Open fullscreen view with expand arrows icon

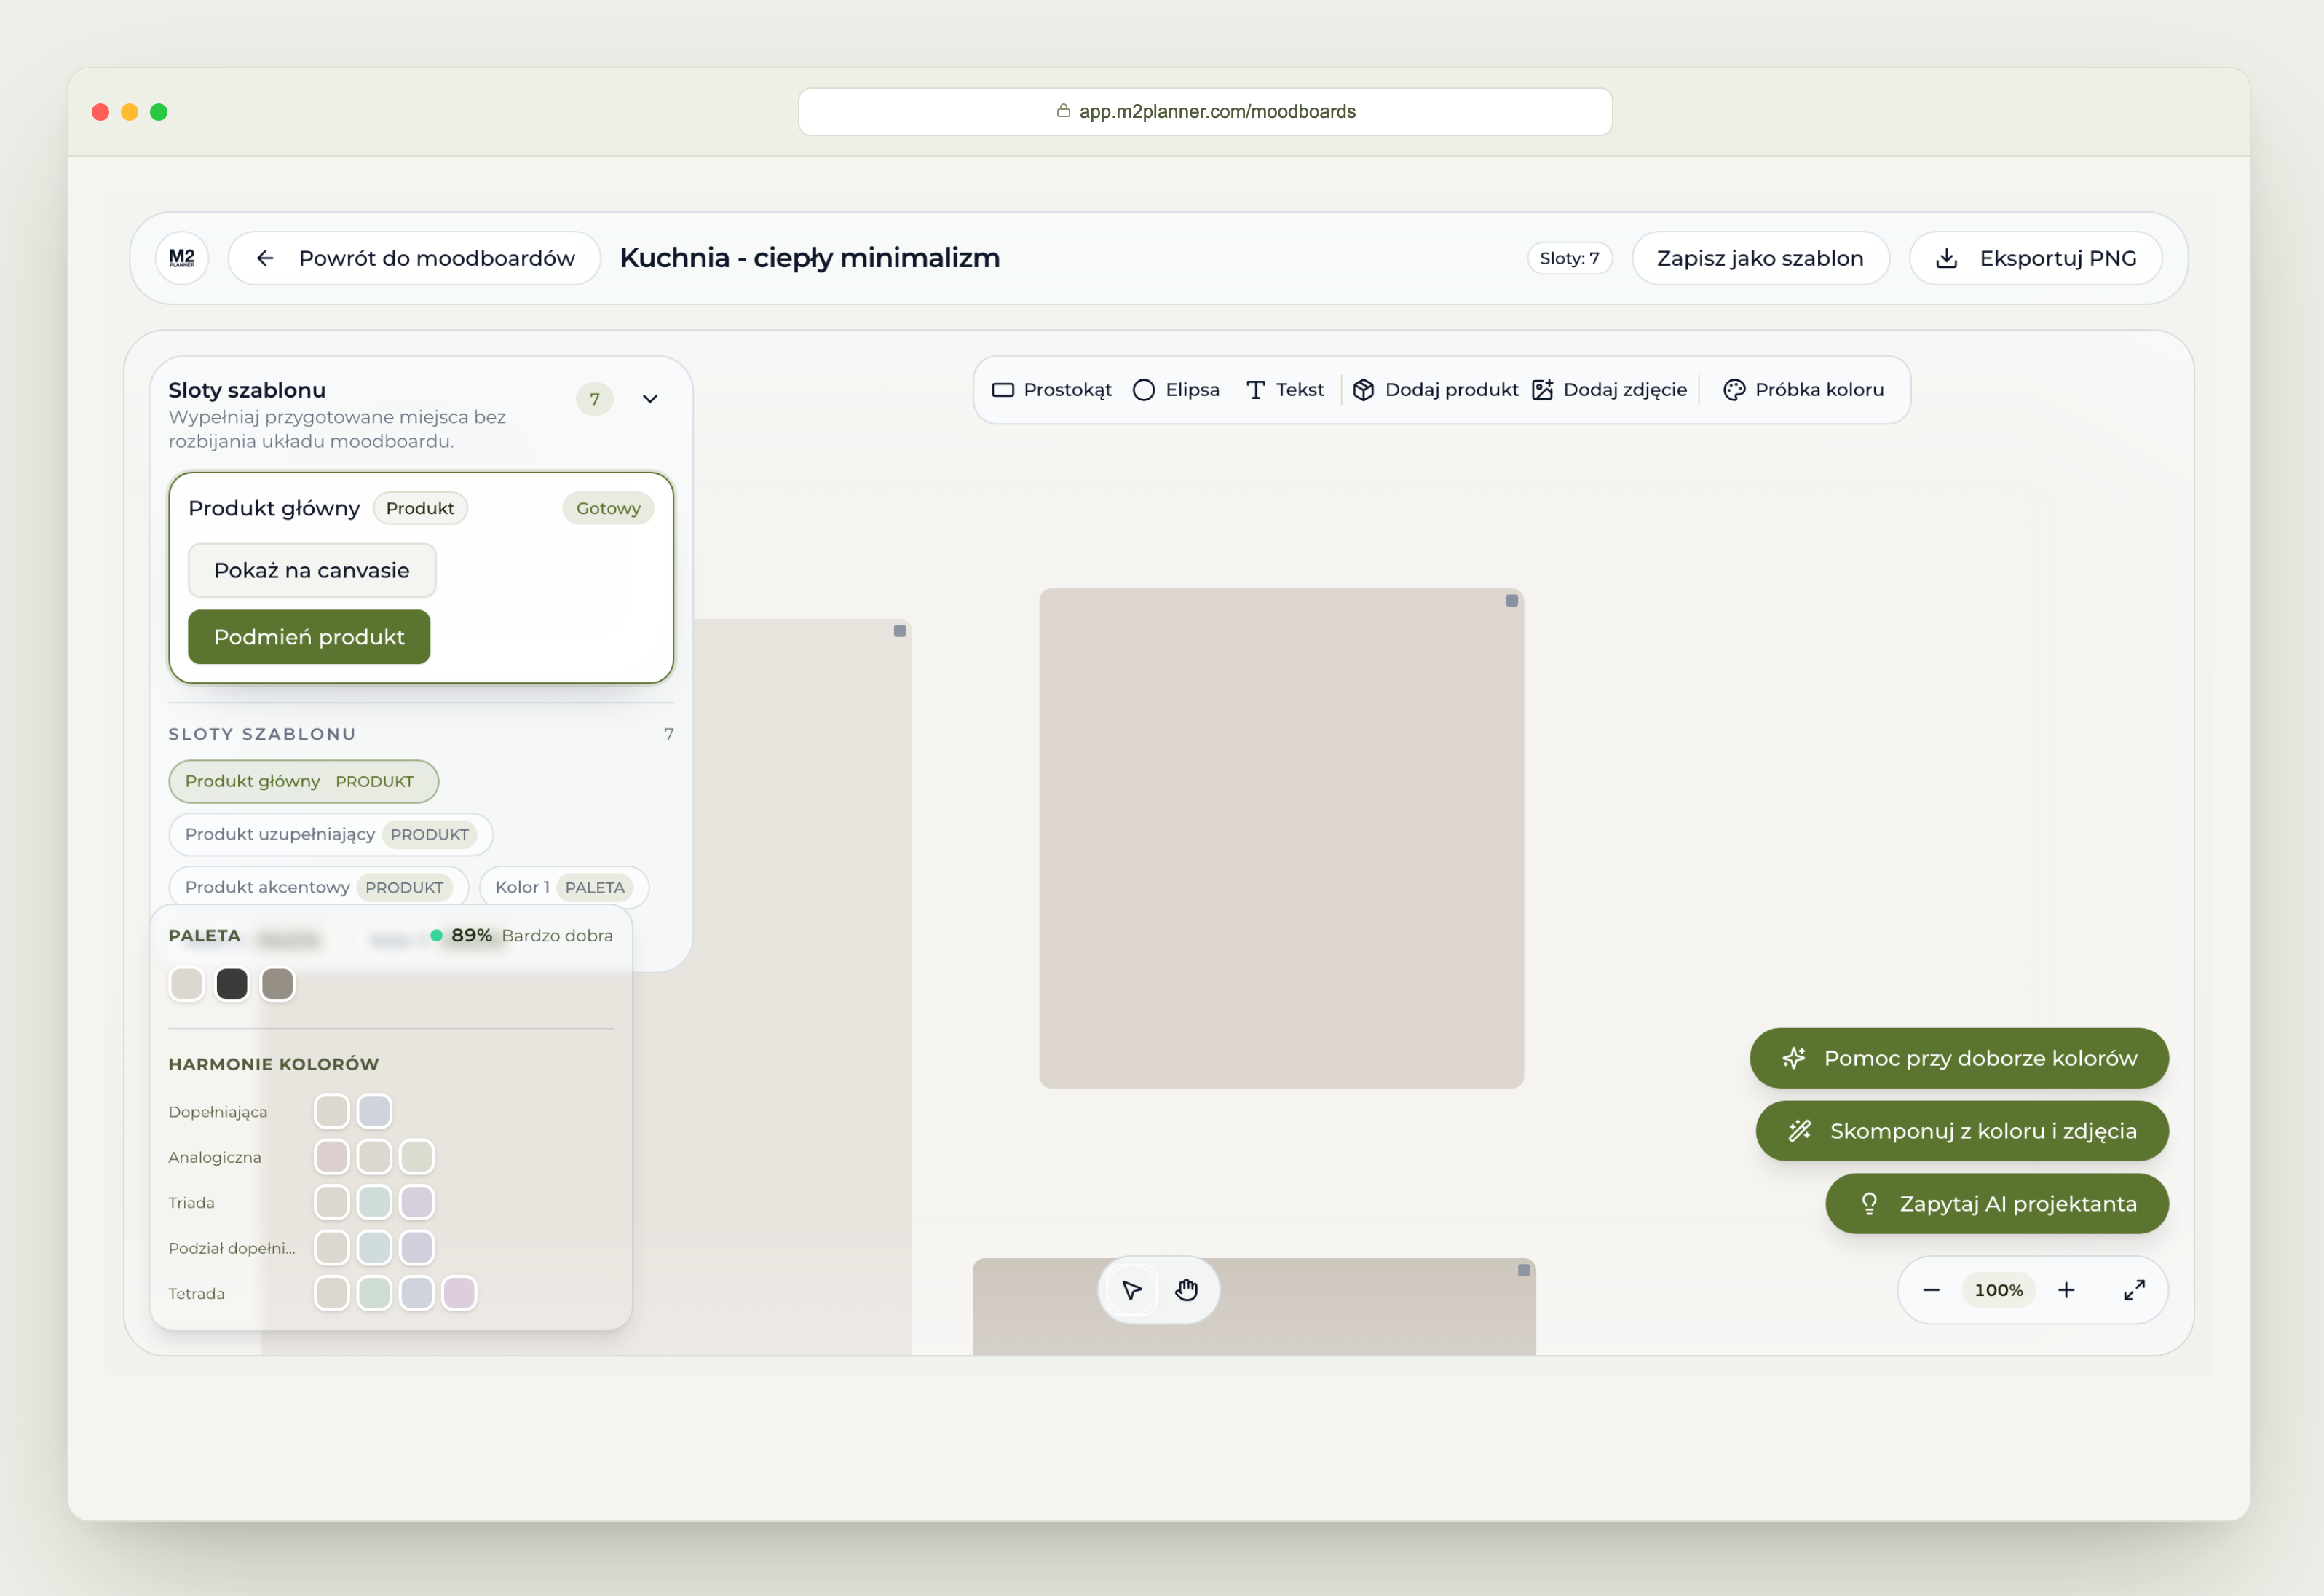tap(2133, 1290)
